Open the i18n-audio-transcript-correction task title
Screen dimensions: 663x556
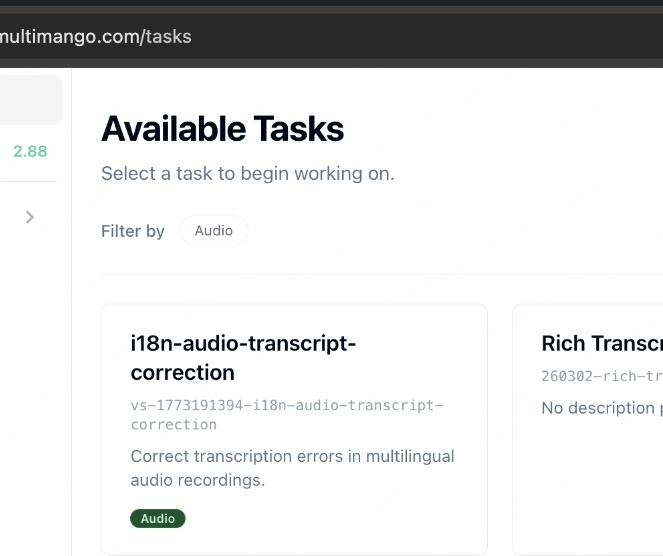[x=243, y=358]
